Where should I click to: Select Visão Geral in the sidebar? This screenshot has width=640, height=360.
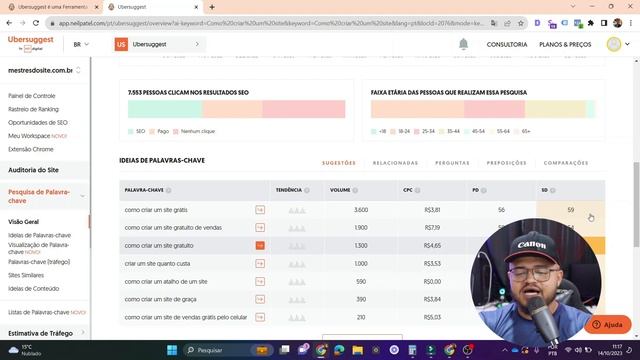tap(23, 222)
